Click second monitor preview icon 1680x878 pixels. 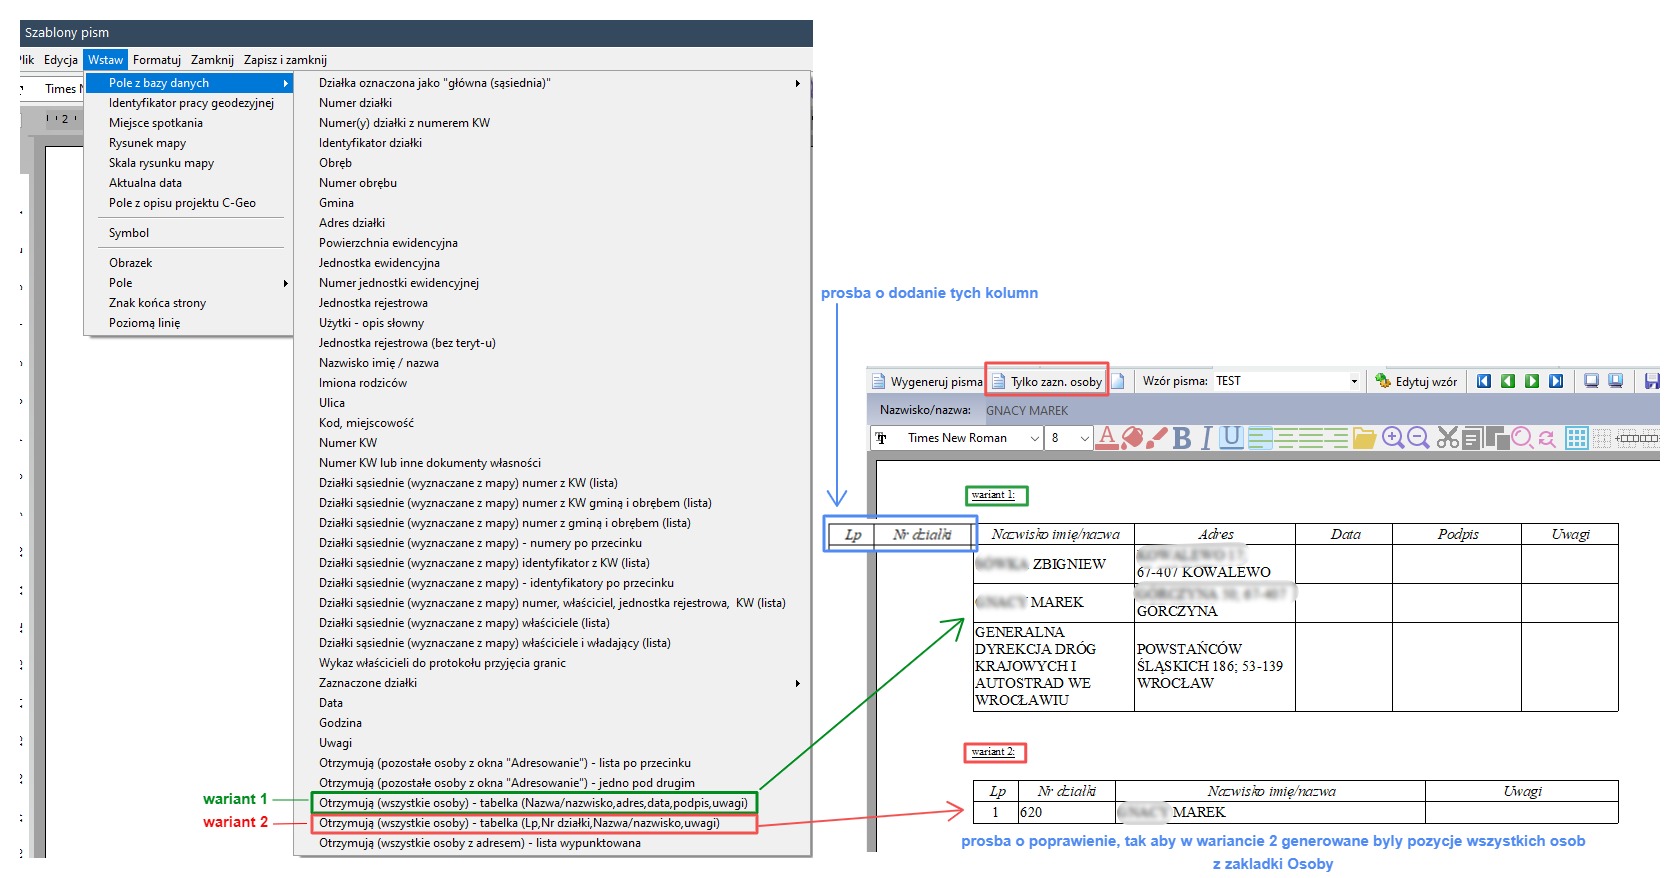click(1615, 381)
